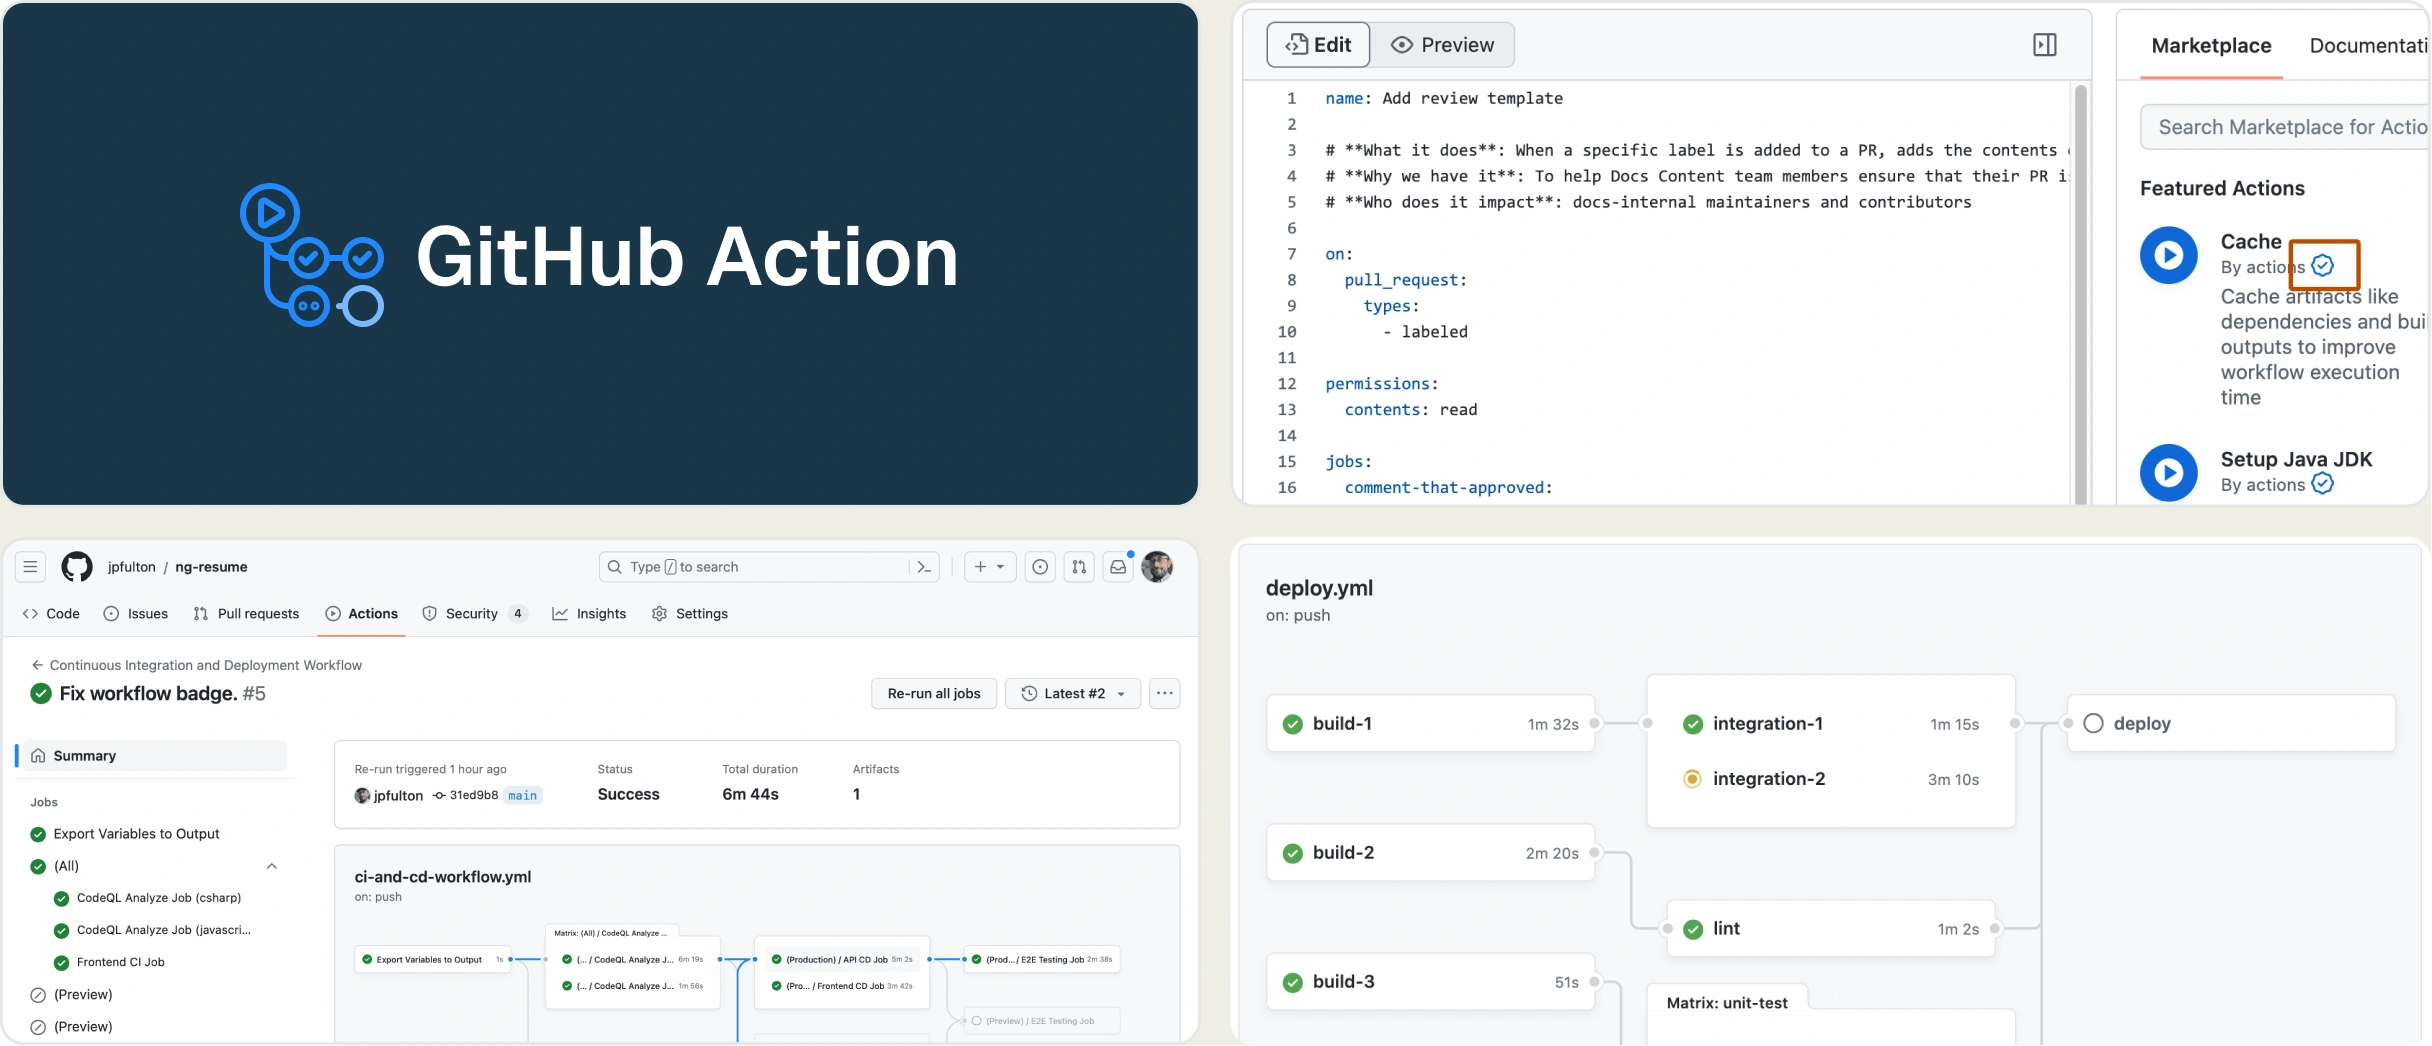Select Frontend CI Job in sidebar

(121, 962)
